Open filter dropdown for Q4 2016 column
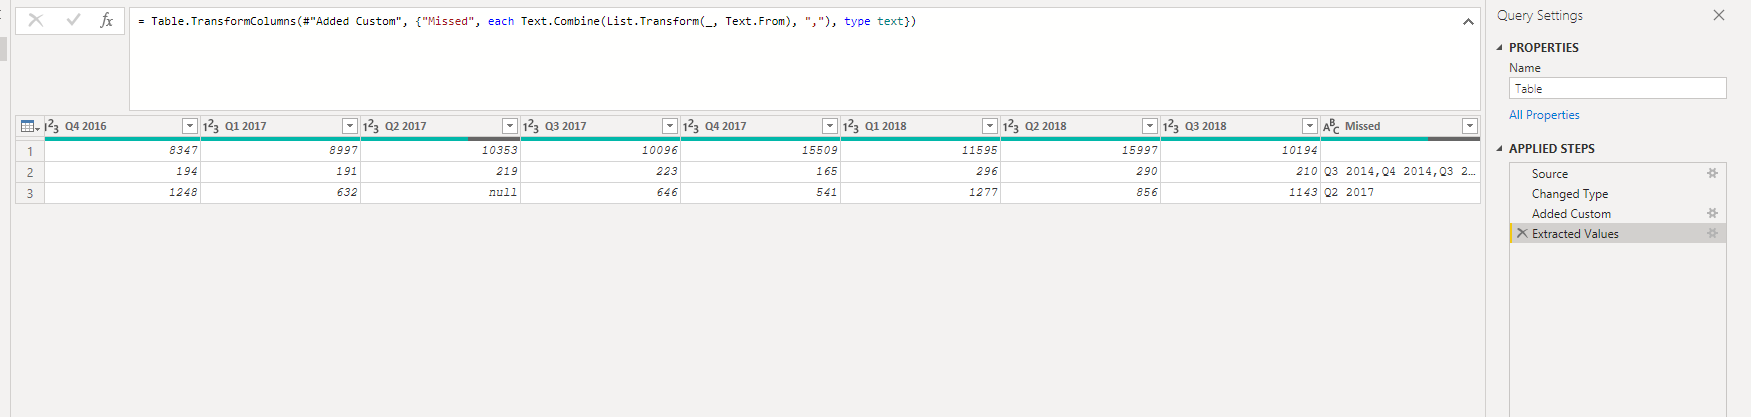 click(190, 126)
